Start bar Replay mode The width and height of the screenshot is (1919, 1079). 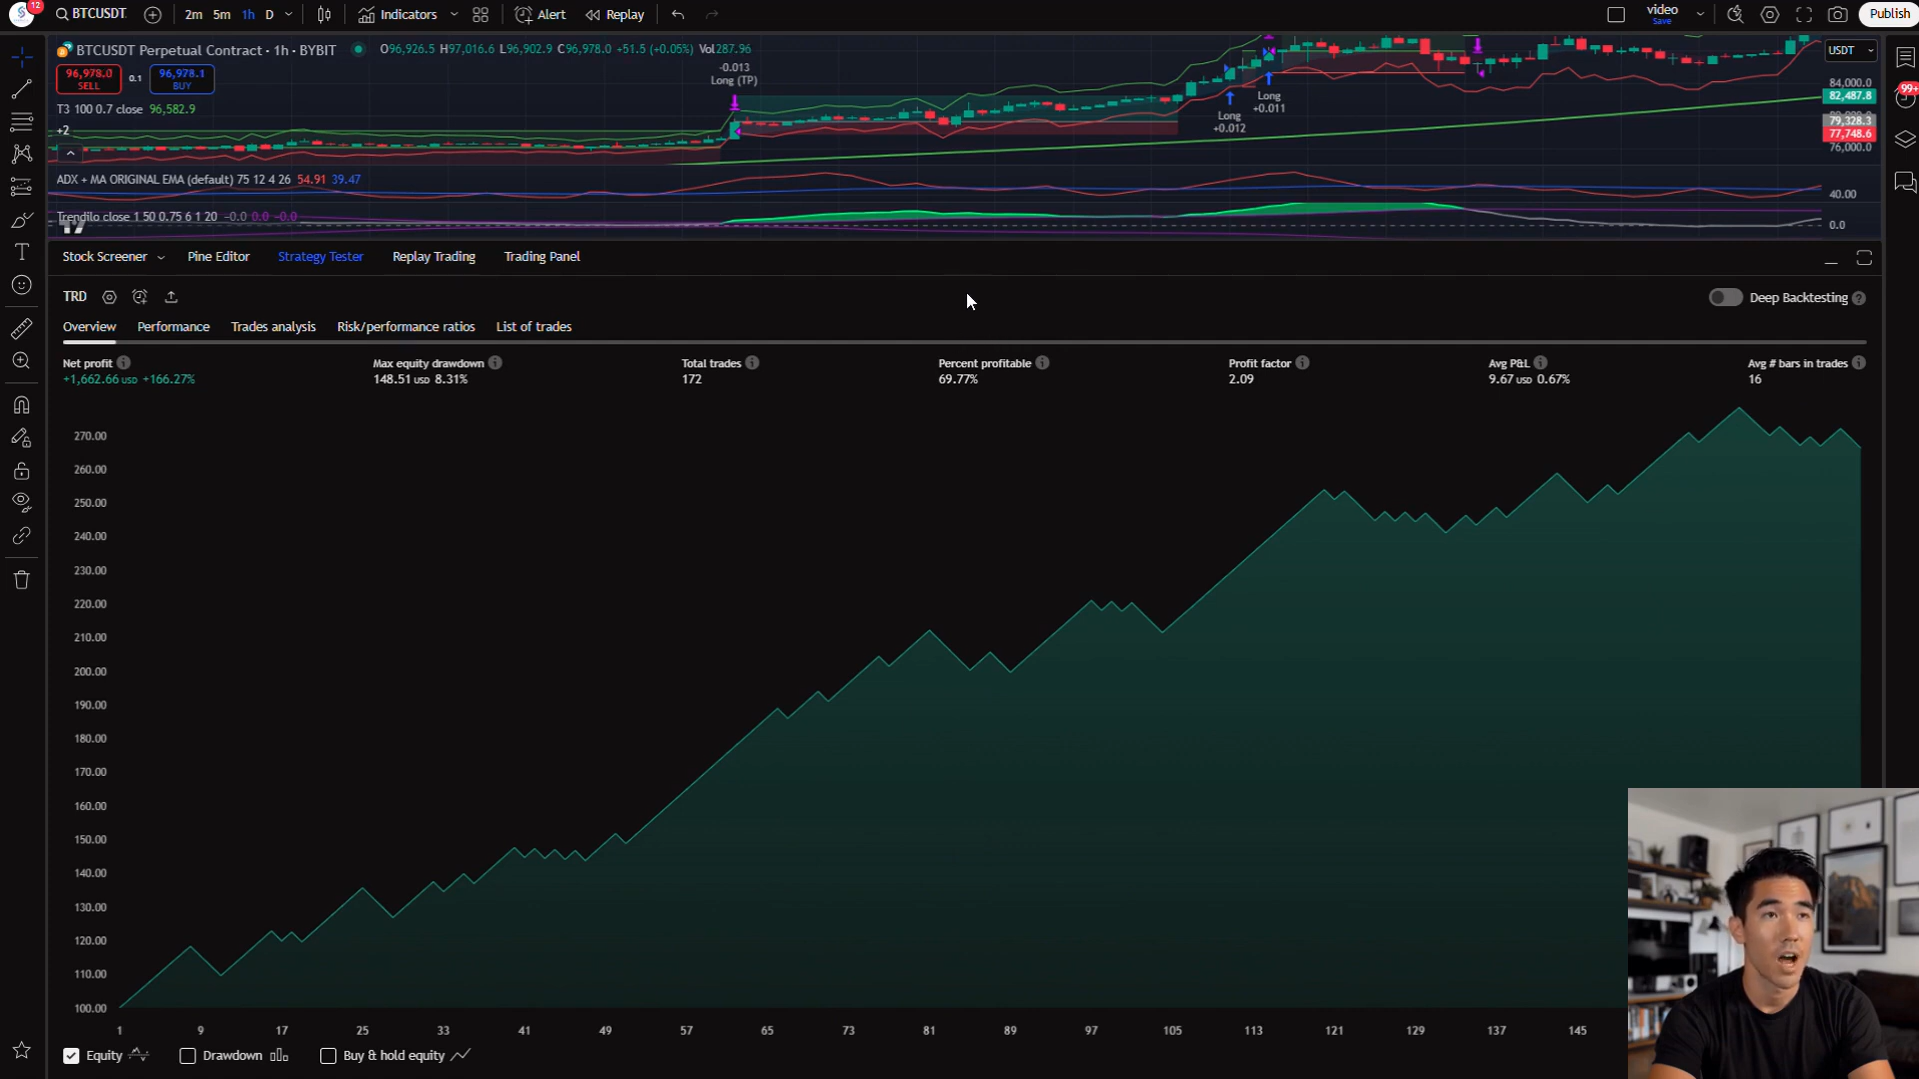pos(615,14)
